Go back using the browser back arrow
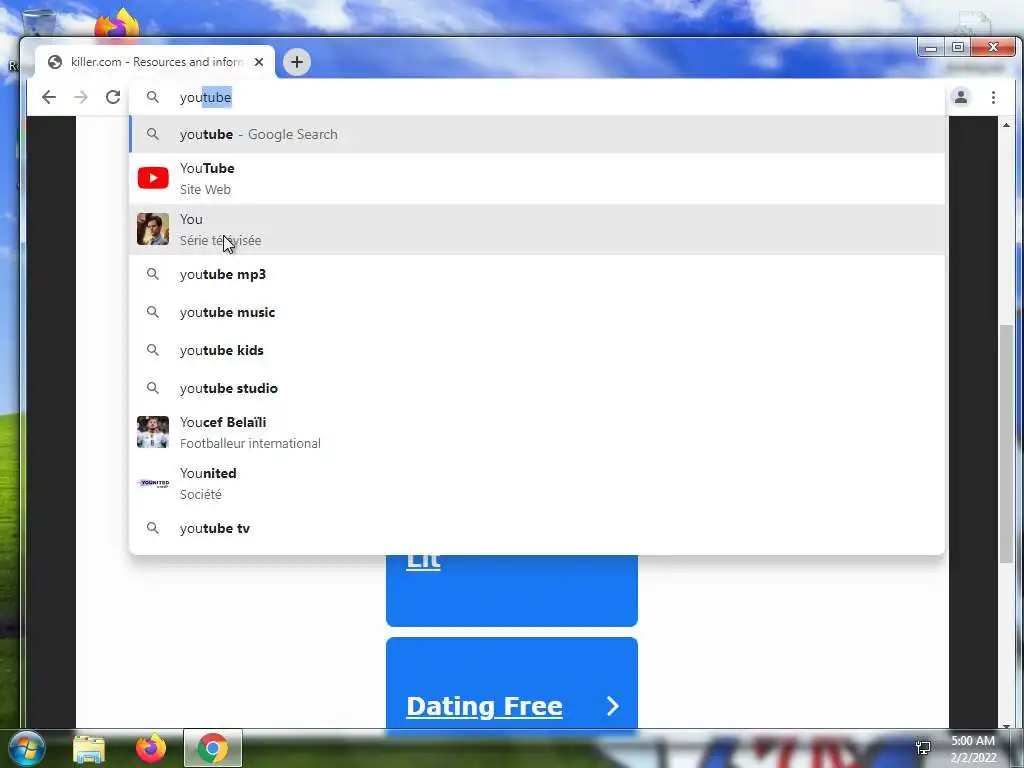The image size is (1024, 768). 49,97
